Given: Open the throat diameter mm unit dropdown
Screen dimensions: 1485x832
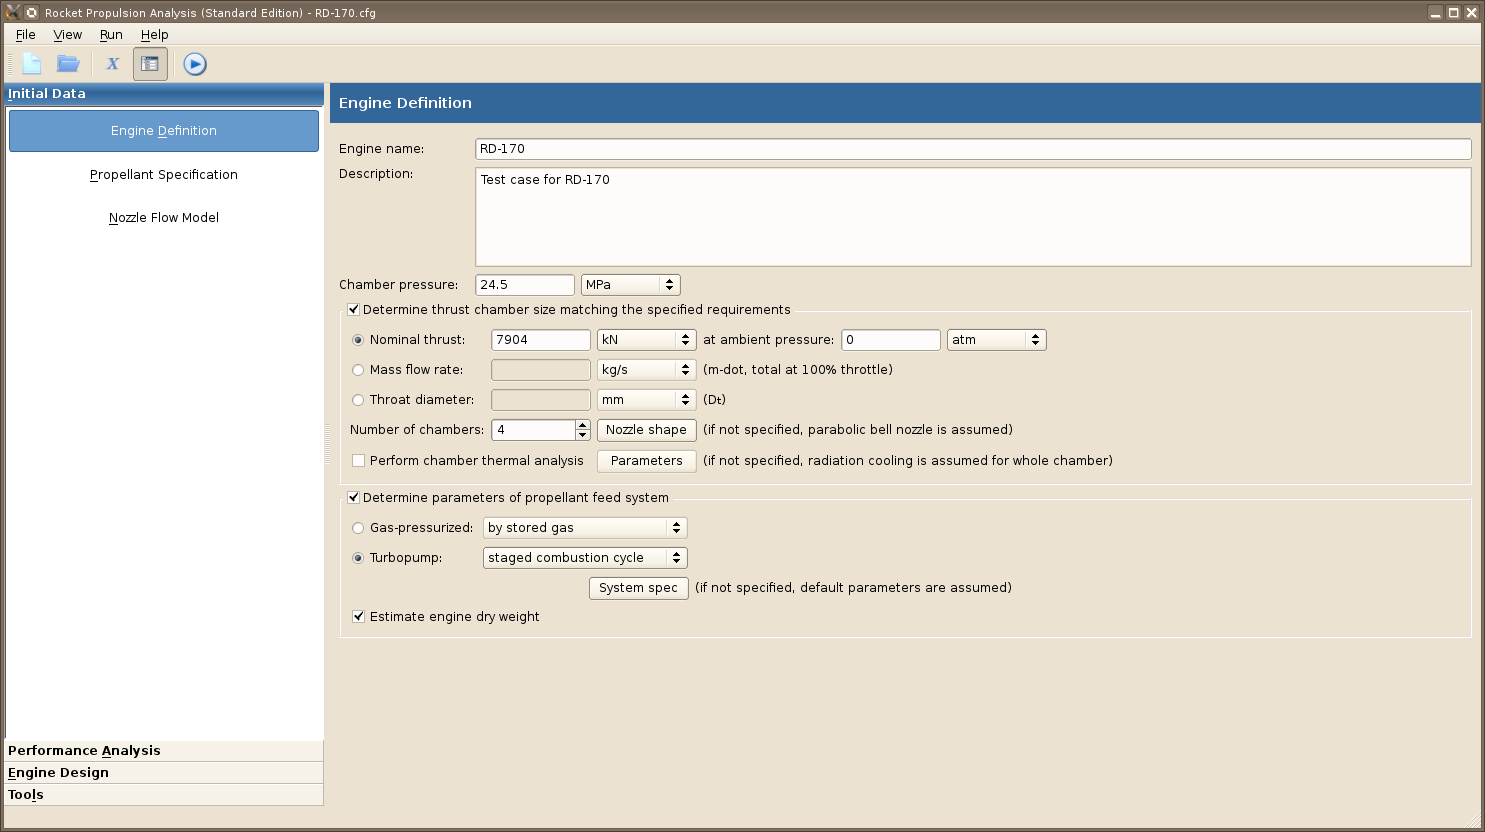Looking at the screenshot, I should [647, 400].
